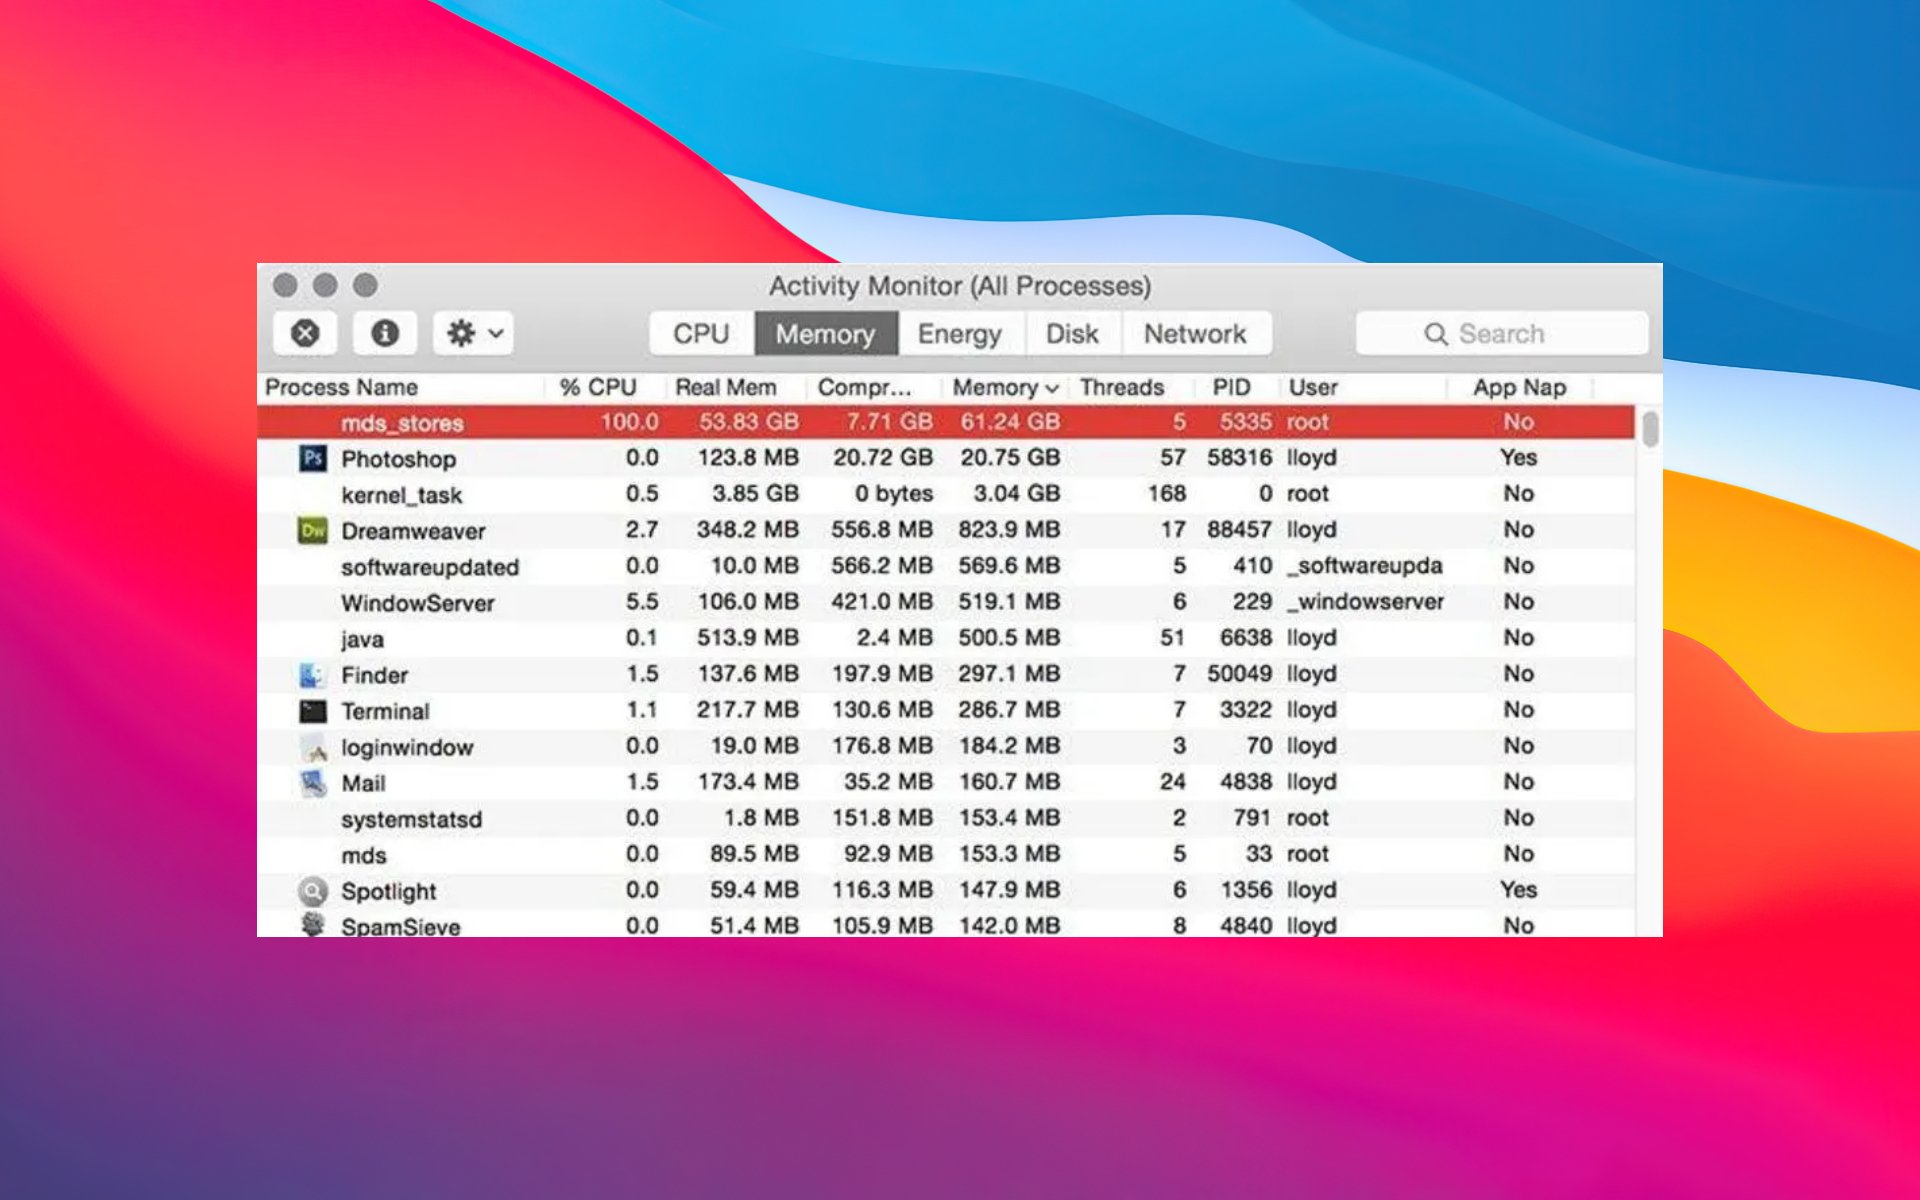Sort by User column header
This screenshot has width=1920, height=1200.
[1313, 387]
